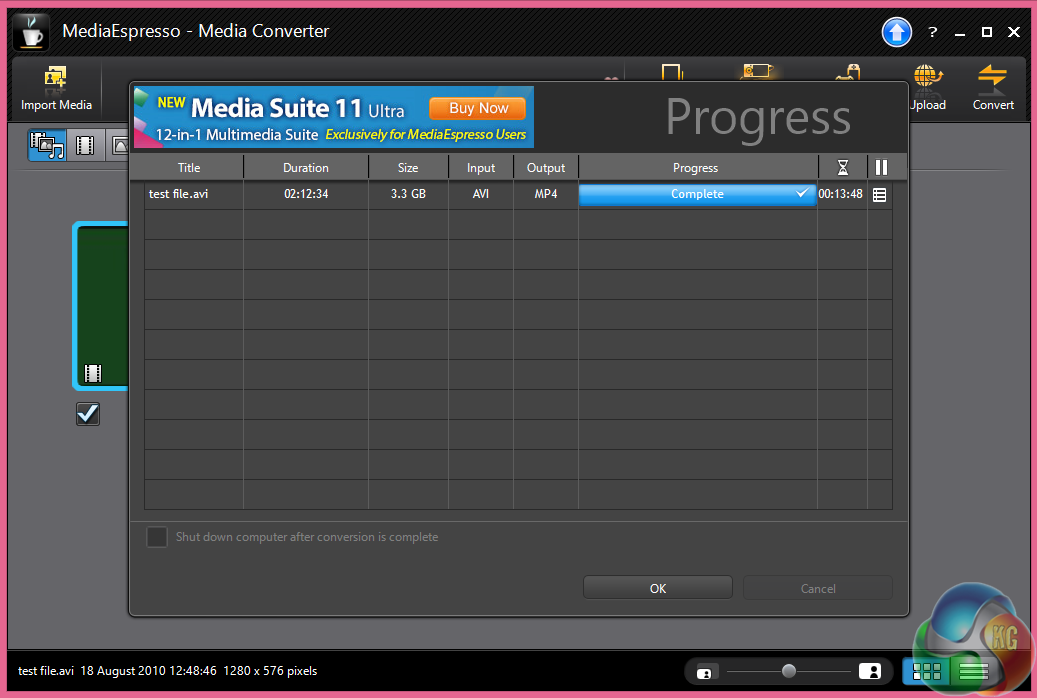Open the help question mark

(933, 32)
